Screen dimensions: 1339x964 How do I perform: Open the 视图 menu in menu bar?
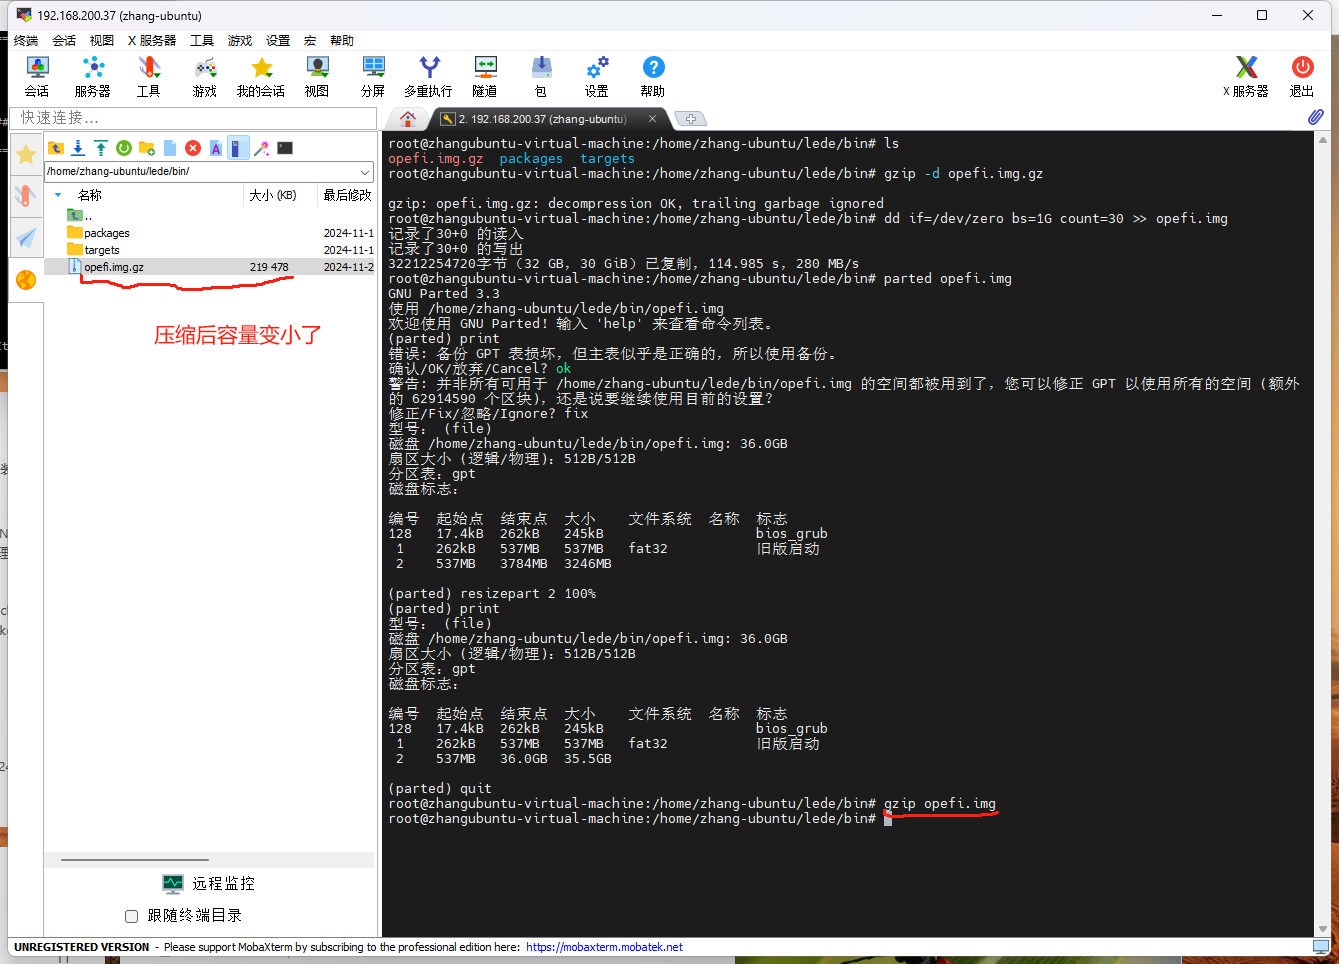[x=102, y=41]
